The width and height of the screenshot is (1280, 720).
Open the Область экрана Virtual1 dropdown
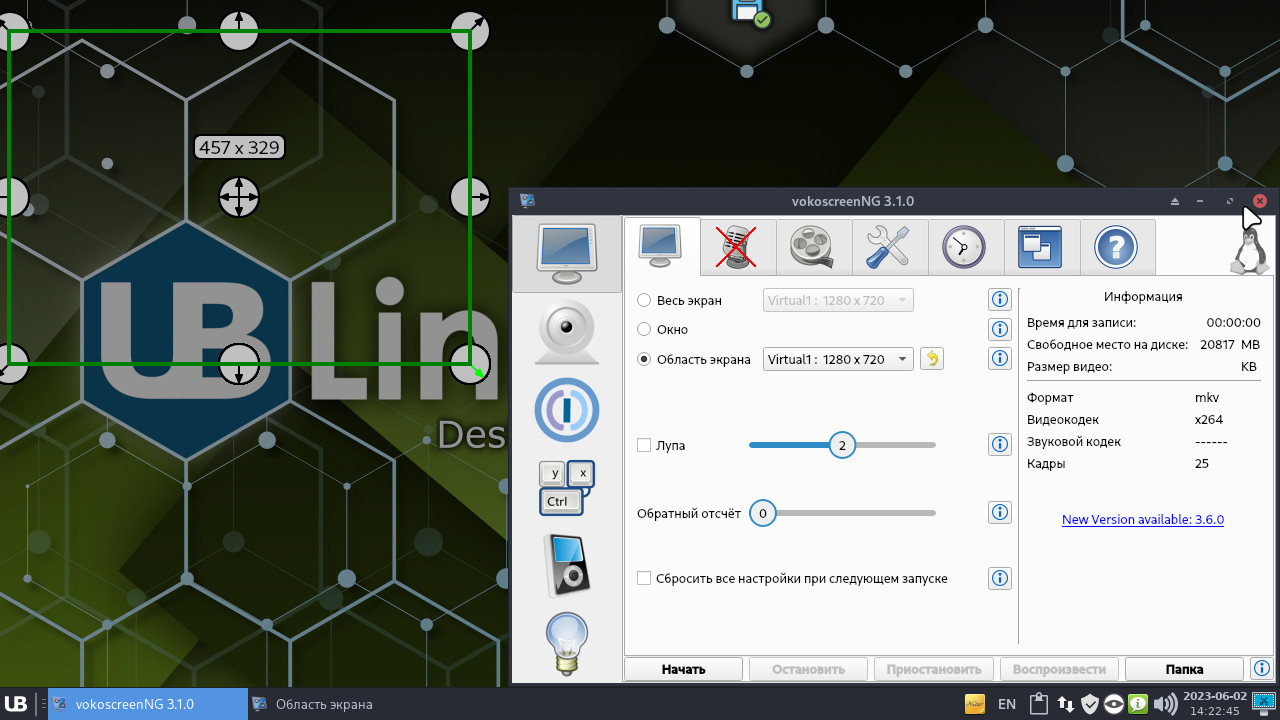[x=838, y=359]
